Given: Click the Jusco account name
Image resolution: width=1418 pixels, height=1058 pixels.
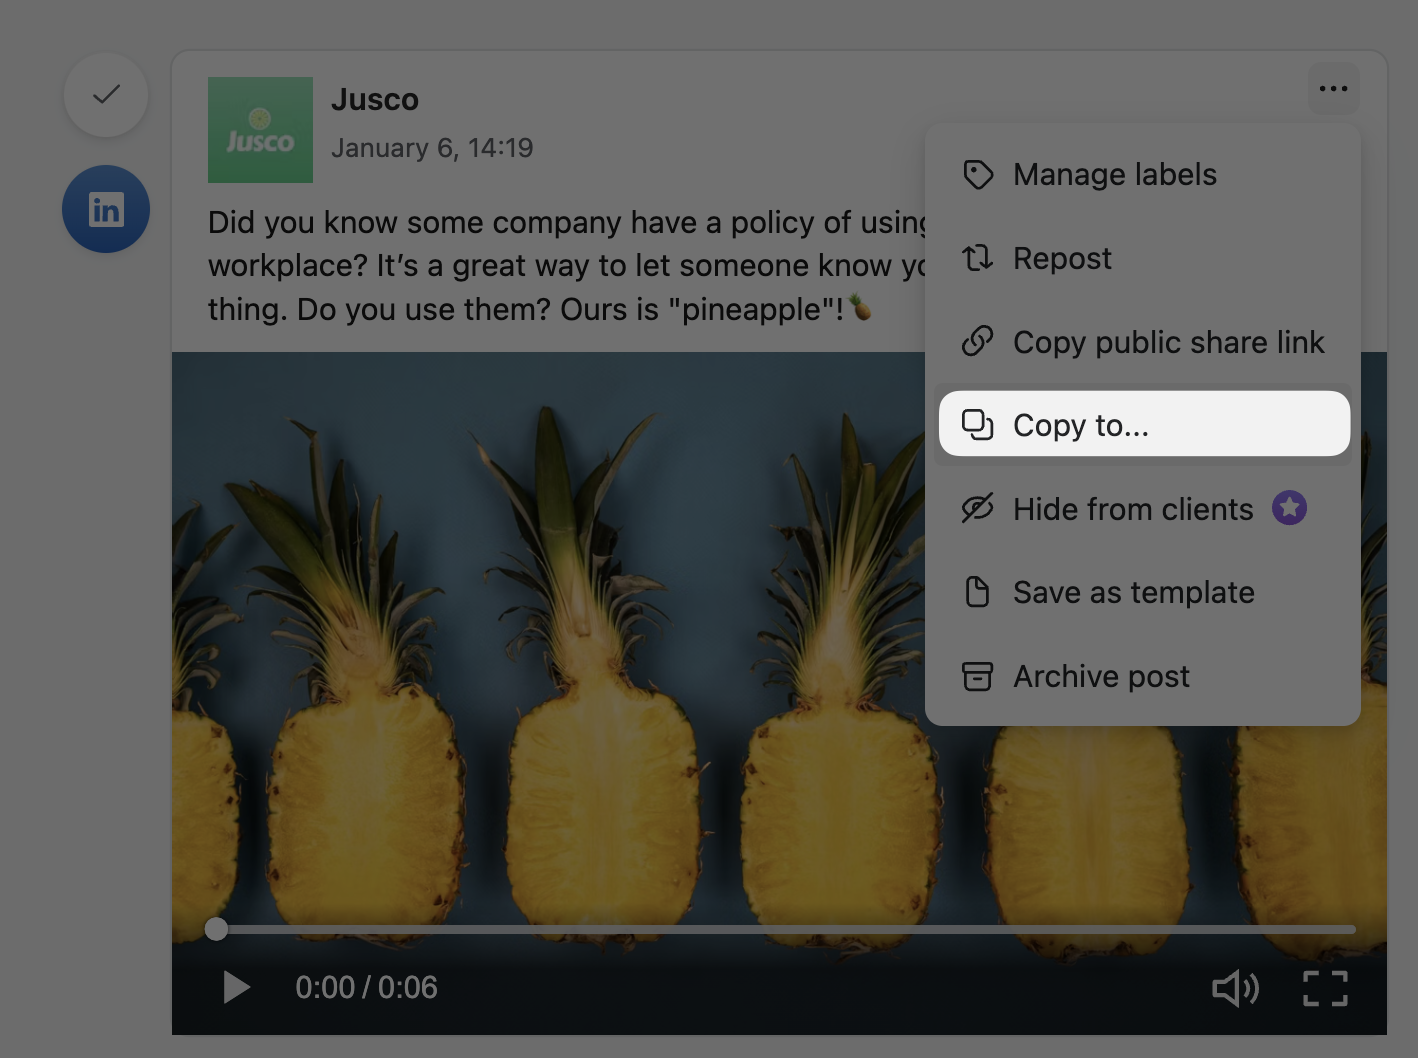Looking at the screenshot, I should pos(375,100).
